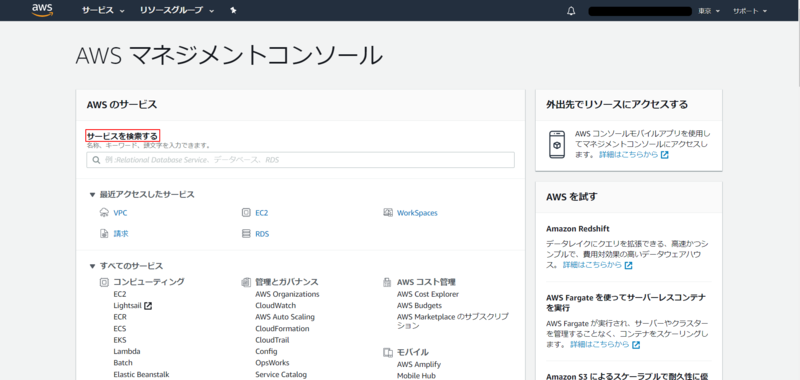This screenshot has height=380, width=800.
Task: Click the AWS コスト管理 category icon
Action: coord(388,282)
